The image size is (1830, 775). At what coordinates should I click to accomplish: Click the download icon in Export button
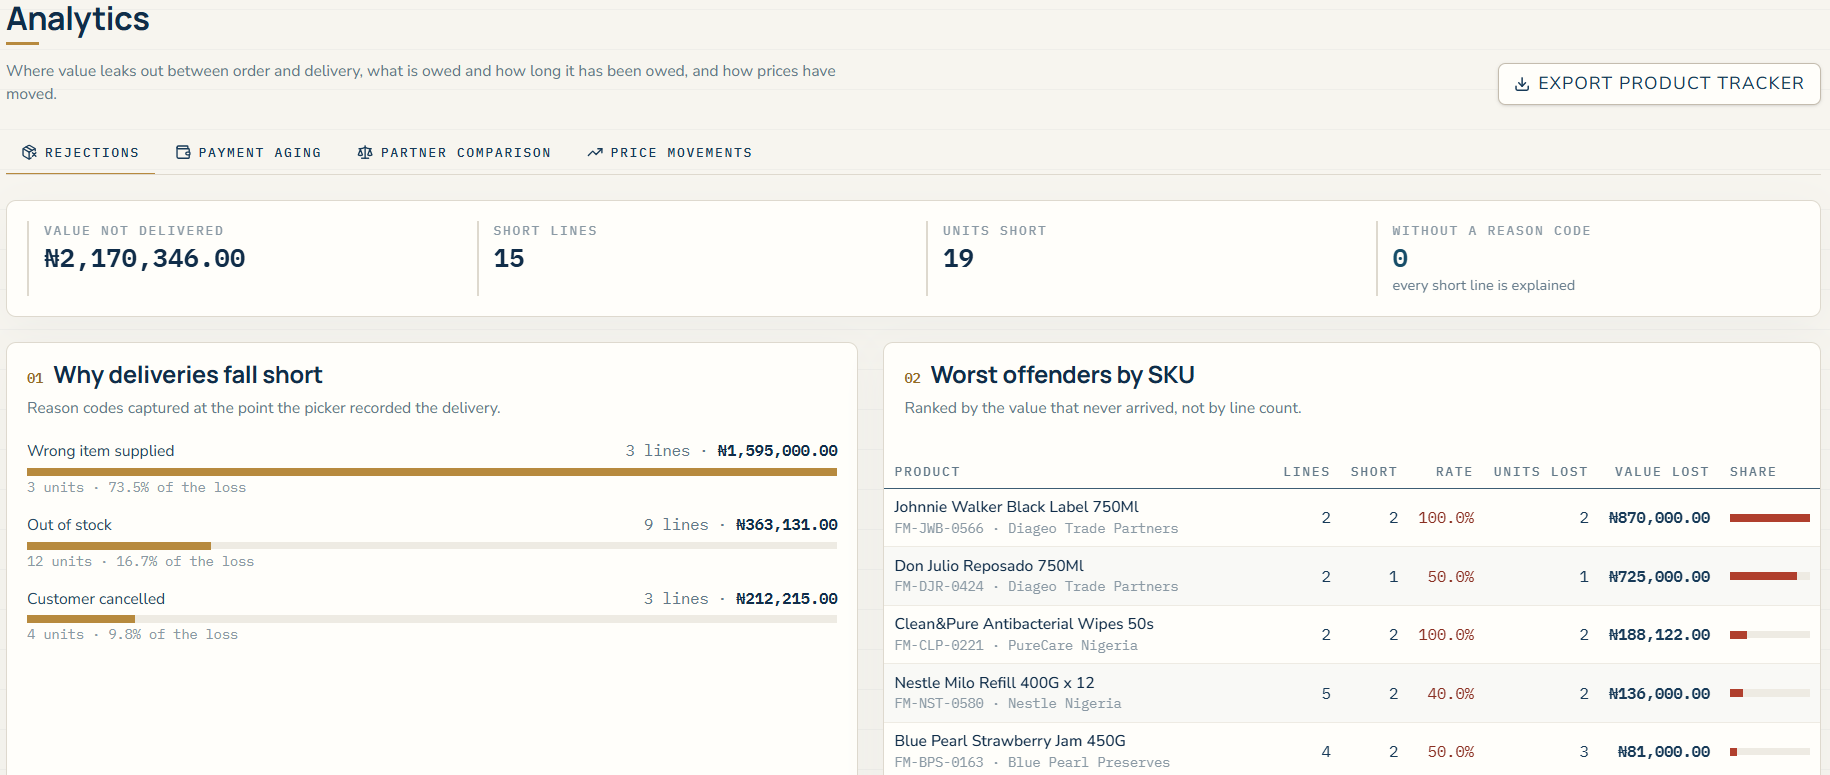click(x=1522, y=84)
